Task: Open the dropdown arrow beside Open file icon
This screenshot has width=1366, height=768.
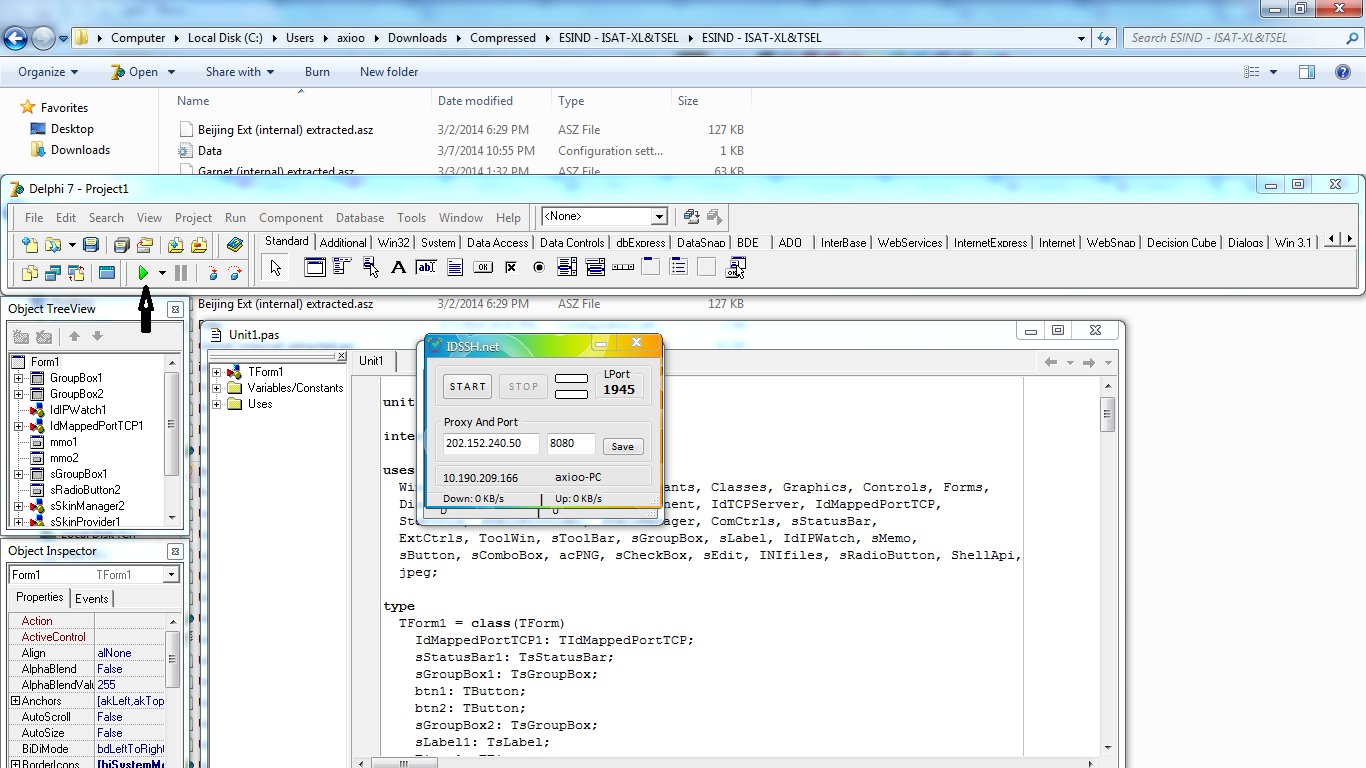Action: tap(72, 244)
